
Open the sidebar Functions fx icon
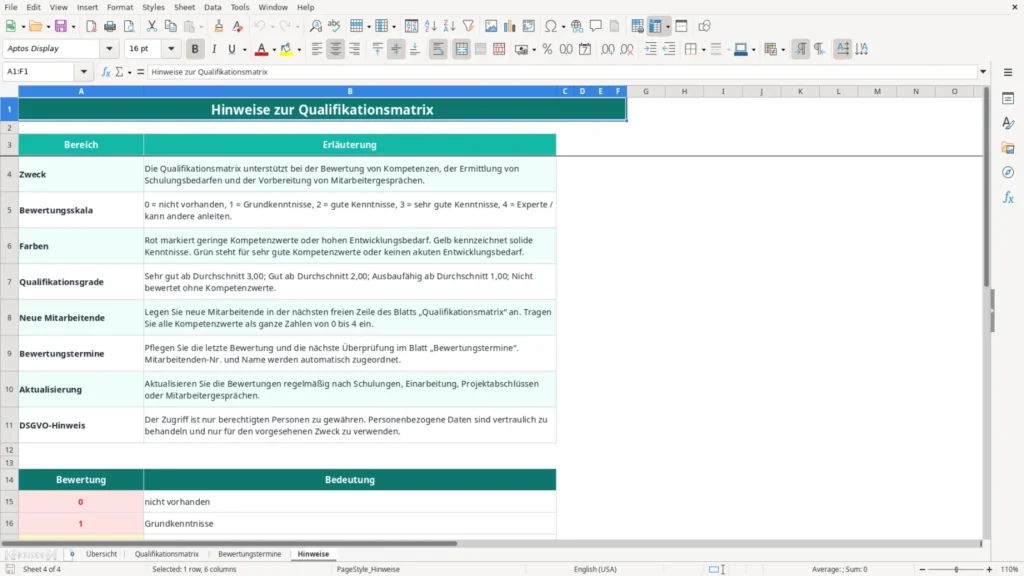pos(1008,197)
